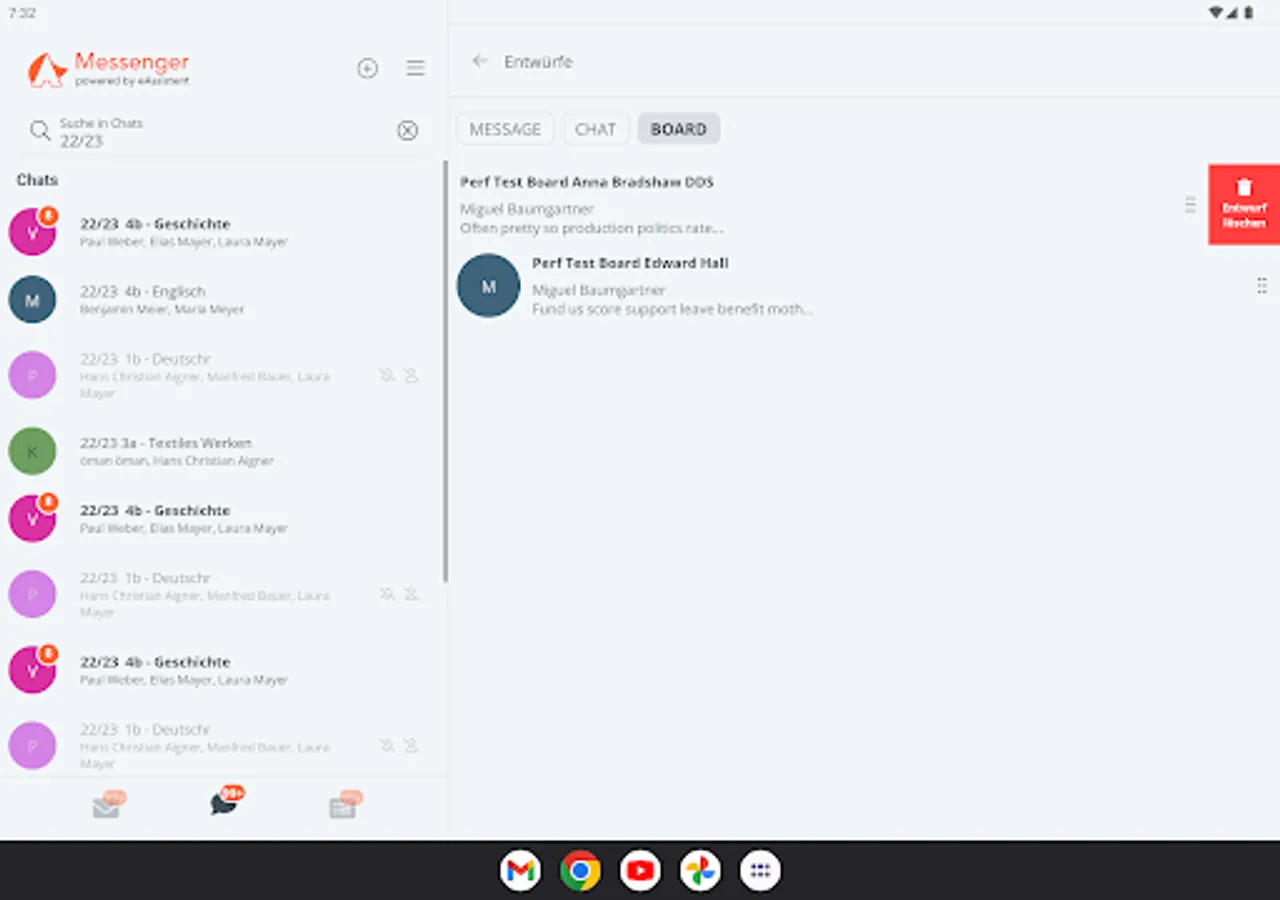Launch Google Photos from the dock
Viewport: 1280px width, 900px height.
700,870
